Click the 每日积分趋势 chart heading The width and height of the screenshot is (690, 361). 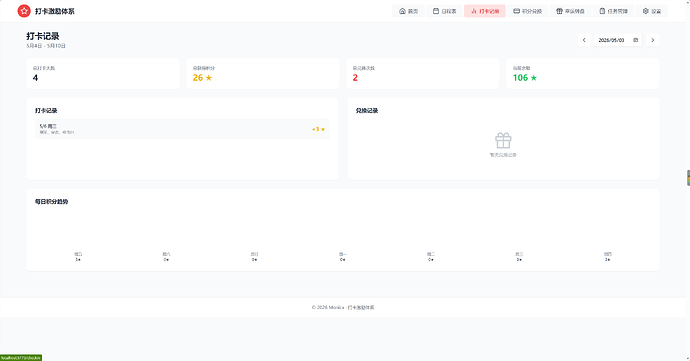51,202
